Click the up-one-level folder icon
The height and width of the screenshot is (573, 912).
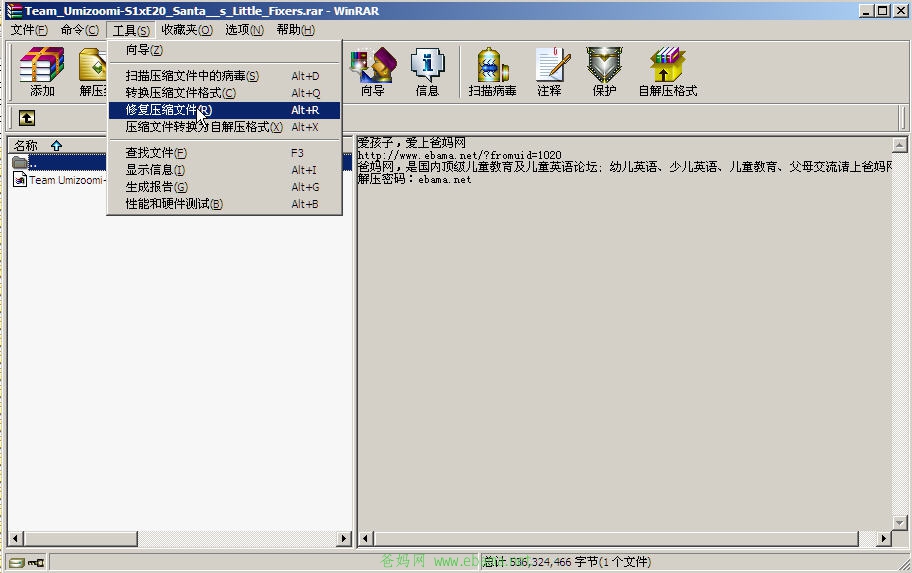(x=27, y=118)
